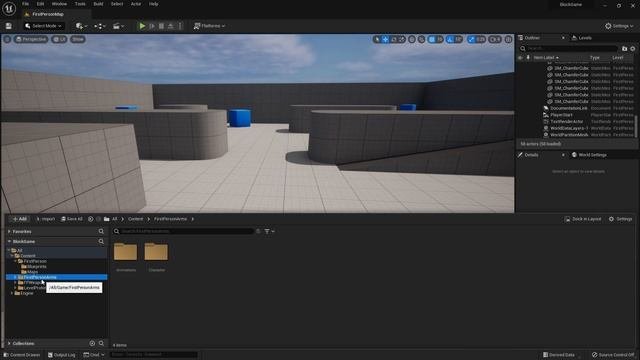Click the Unreal Engine logo icon
Screen dimensions: 640x360
[9, 8]
